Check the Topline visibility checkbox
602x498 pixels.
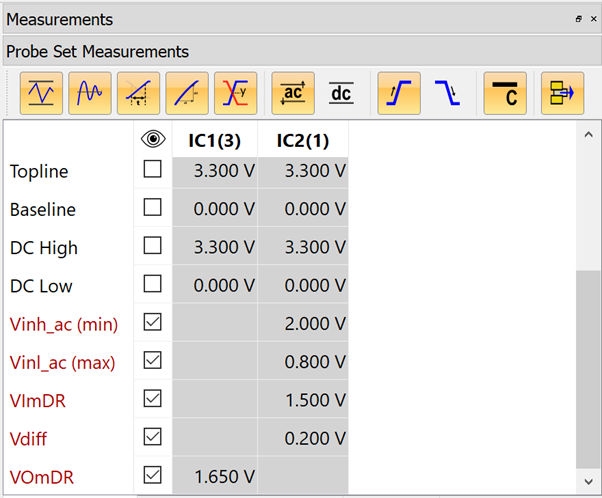point(152,170)
